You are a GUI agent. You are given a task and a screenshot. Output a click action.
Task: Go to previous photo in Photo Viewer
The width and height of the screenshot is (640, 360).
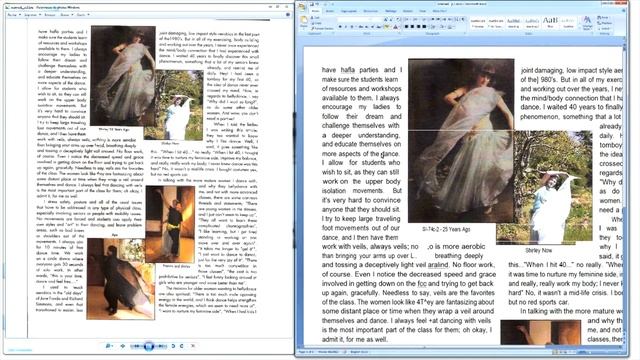[137, 346]
